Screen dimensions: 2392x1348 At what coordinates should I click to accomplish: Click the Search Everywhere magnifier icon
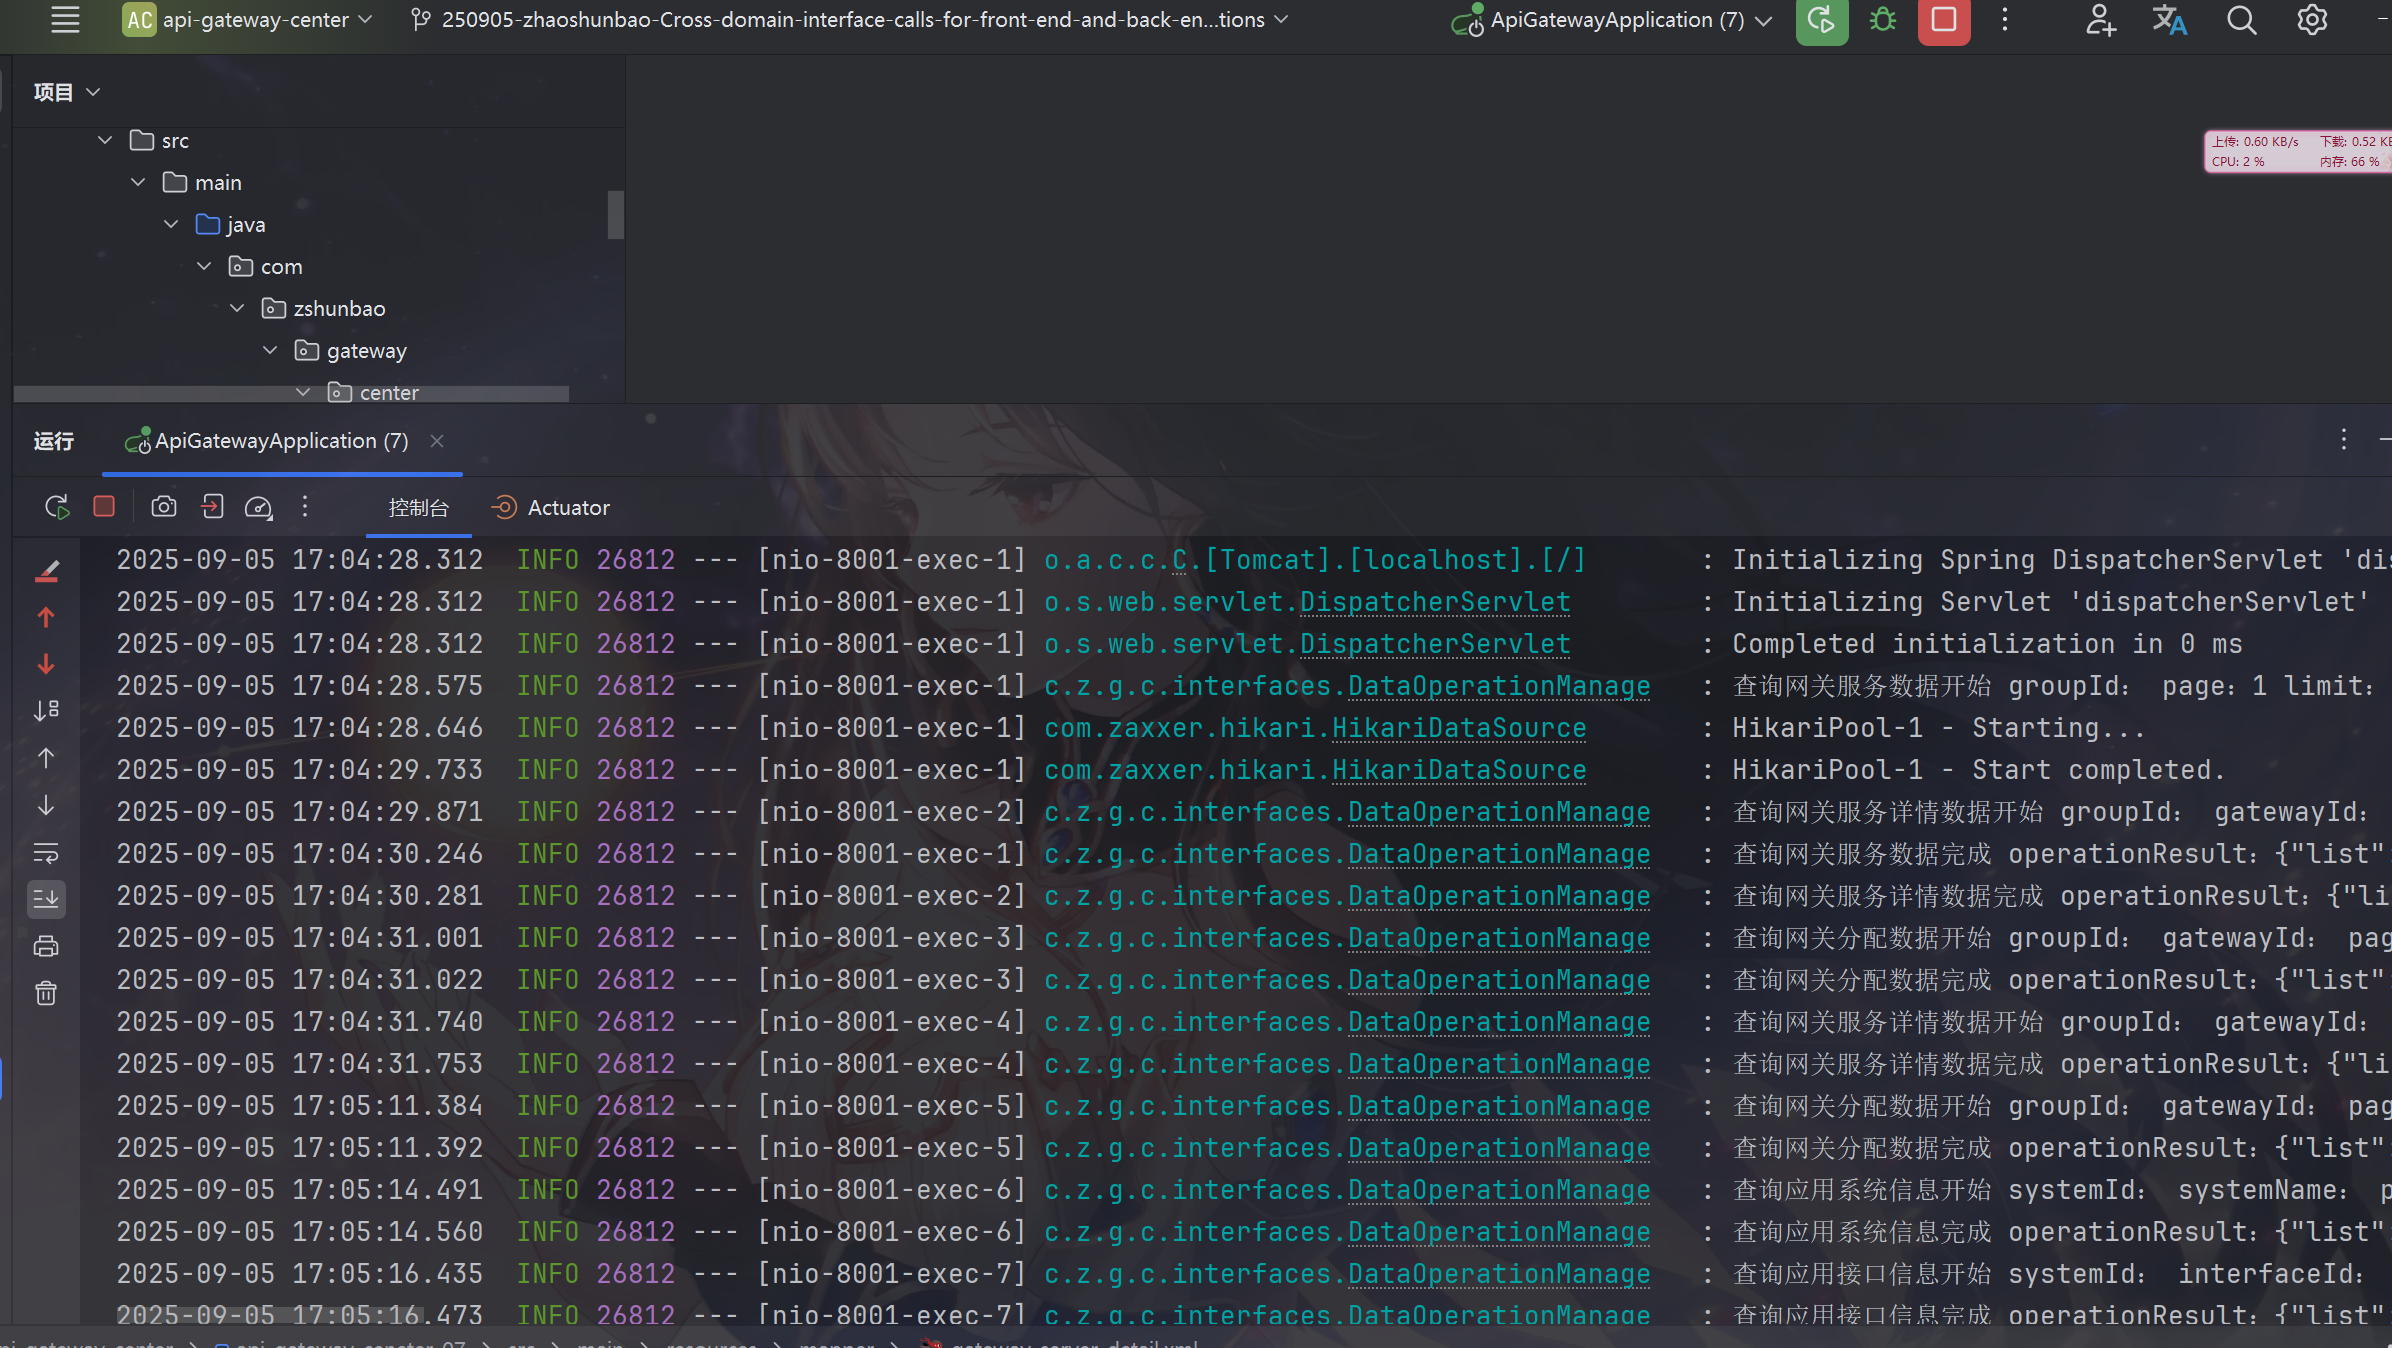2241,20
